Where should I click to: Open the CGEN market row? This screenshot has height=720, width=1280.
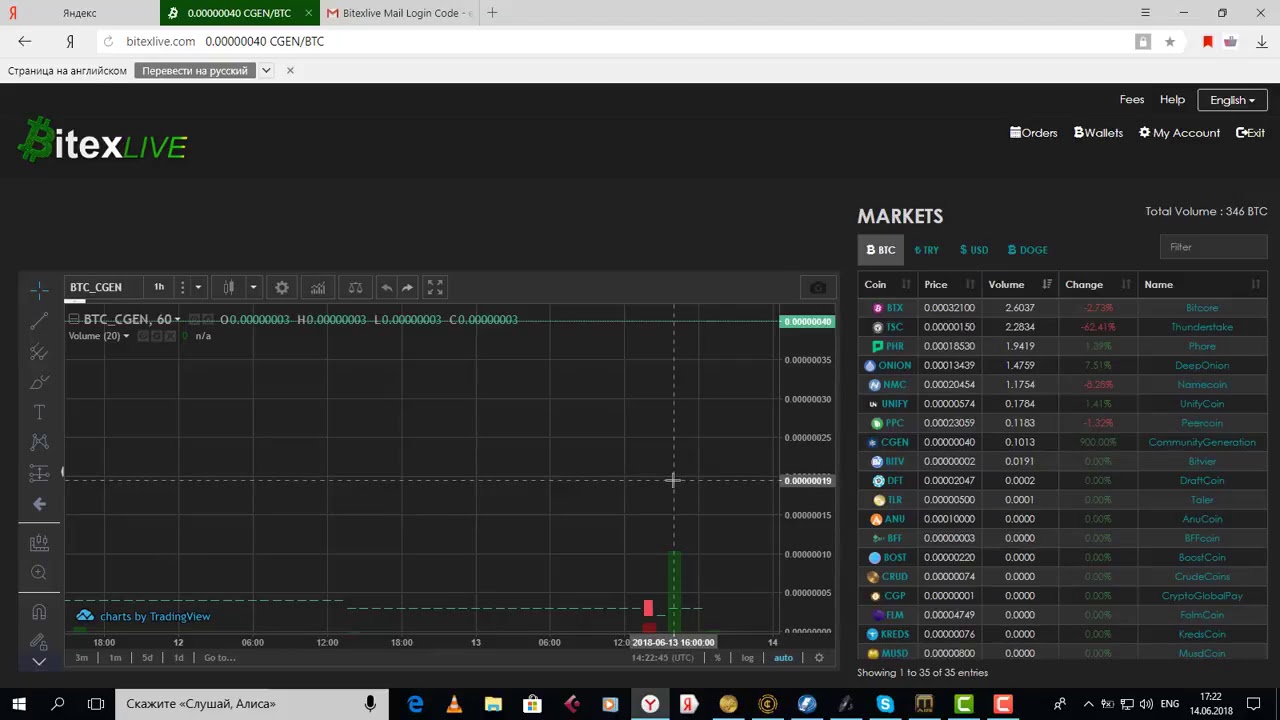pos(1062,442)
